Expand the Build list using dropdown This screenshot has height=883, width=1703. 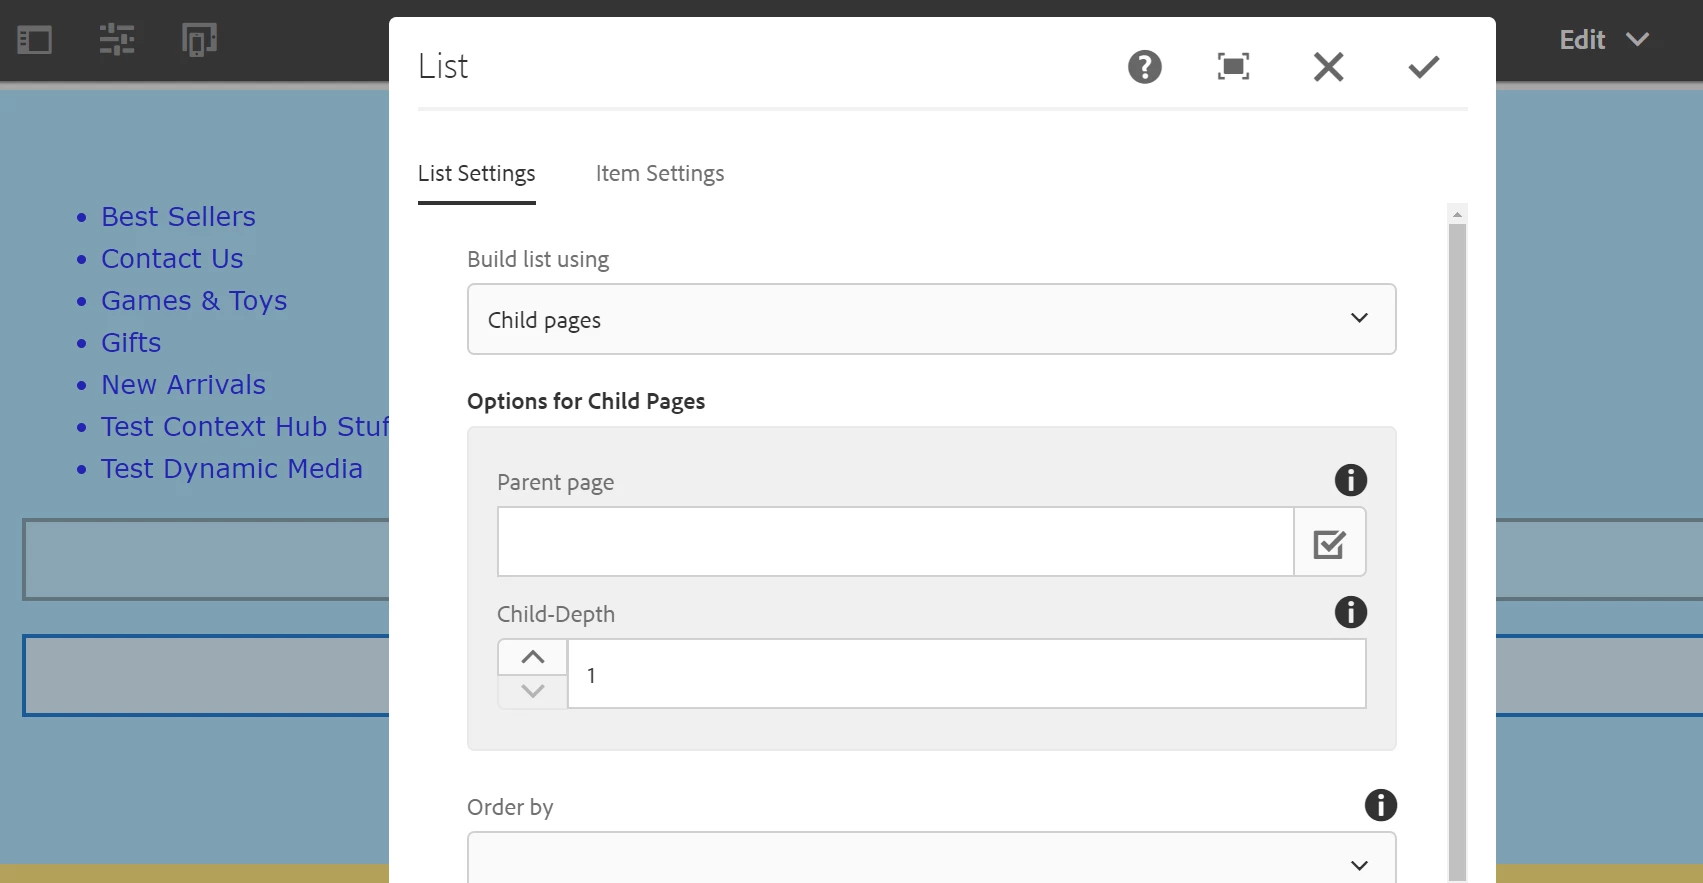[x=931, y=319]
